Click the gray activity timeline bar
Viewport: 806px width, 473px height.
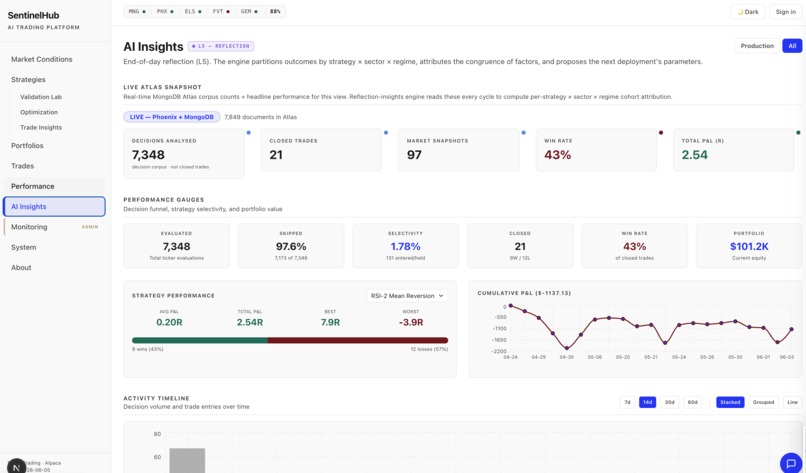pyautogui.click(x=187, y=460)
